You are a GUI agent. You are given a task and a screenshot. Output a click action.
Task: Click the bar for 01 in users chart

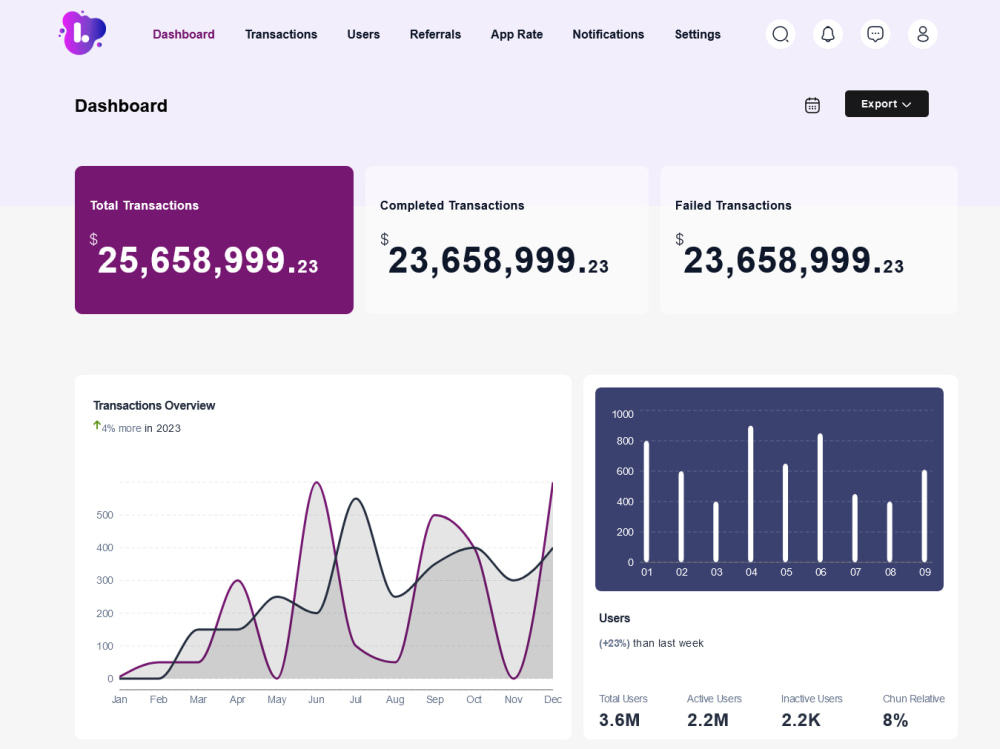pyautogui.click(x=646, y=501)
